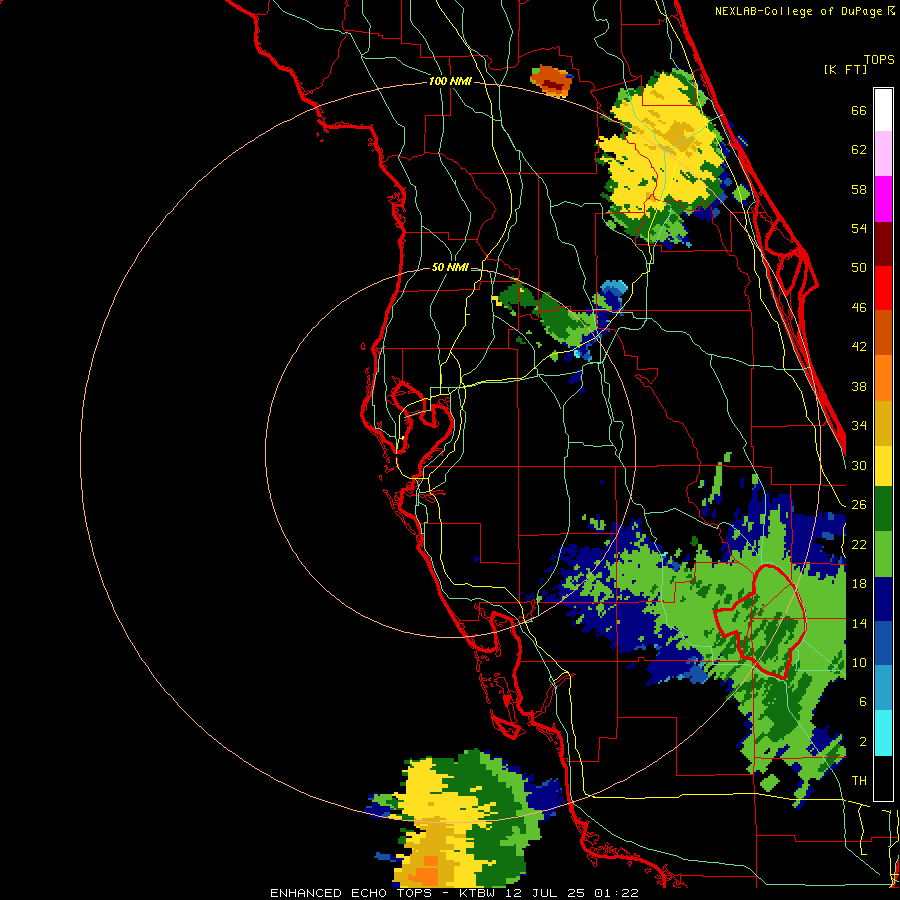900x900 pixels.
Task: Click the "TH" threshold label on the legend
Action: click(859, 781)
